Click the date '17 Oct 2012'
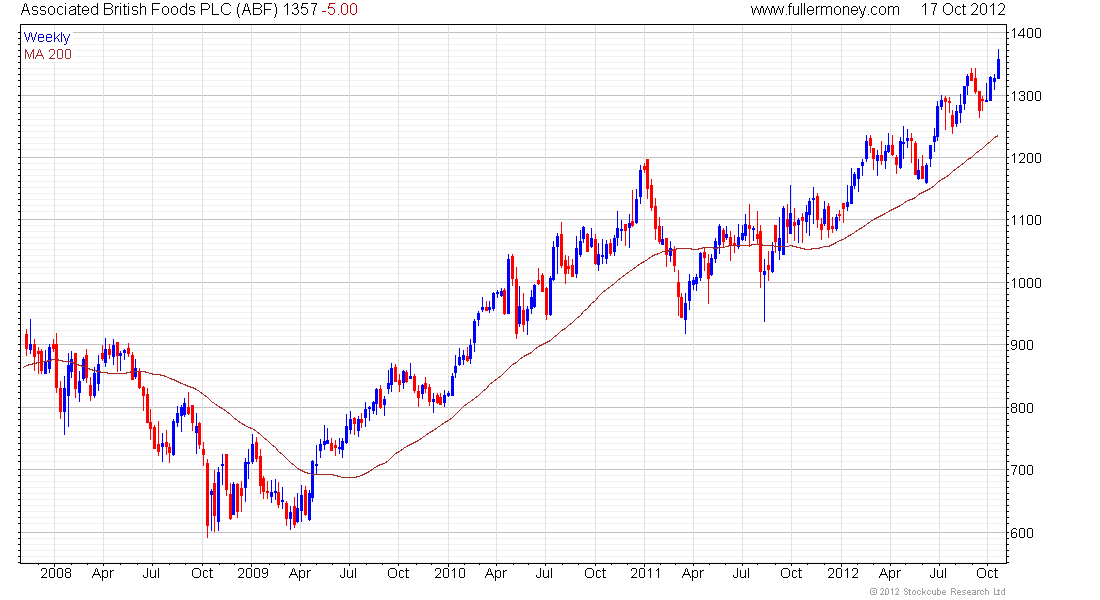 (963, 10)
